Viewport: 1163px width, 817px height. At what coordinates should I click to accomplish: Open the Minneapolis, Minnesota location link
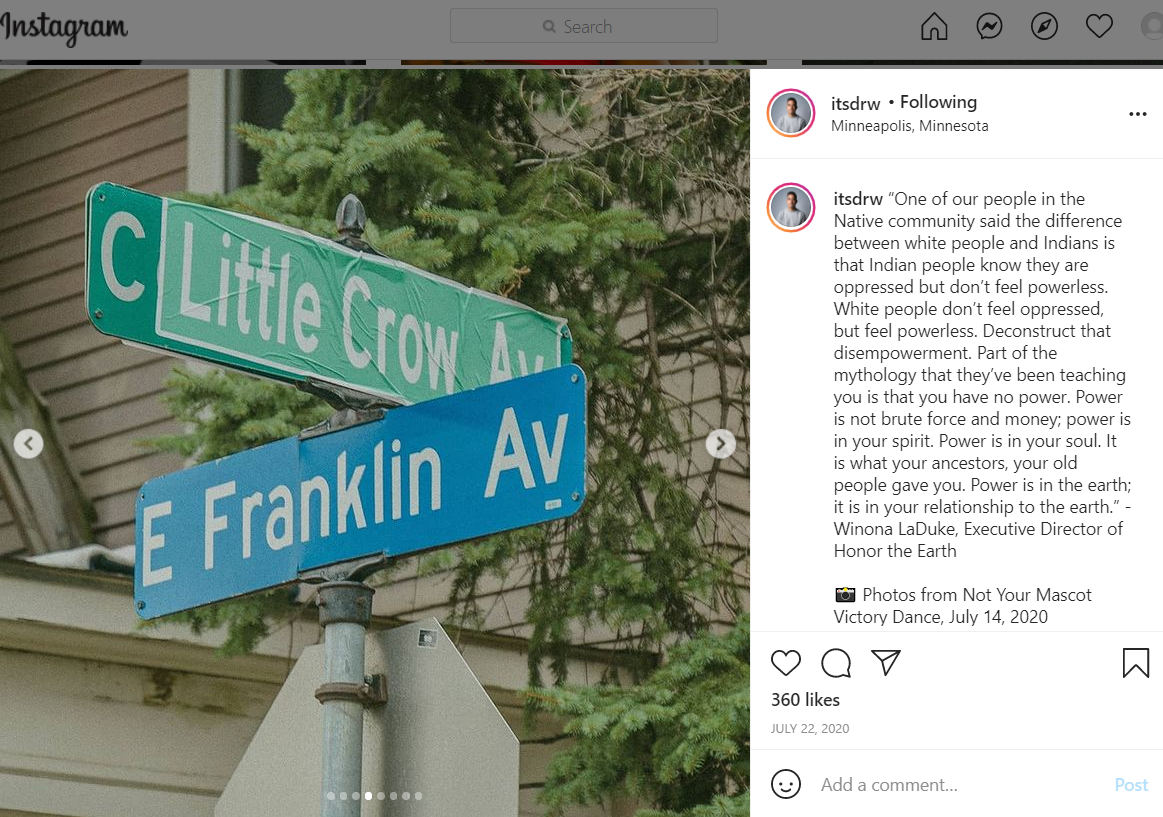tap(909, 125)
